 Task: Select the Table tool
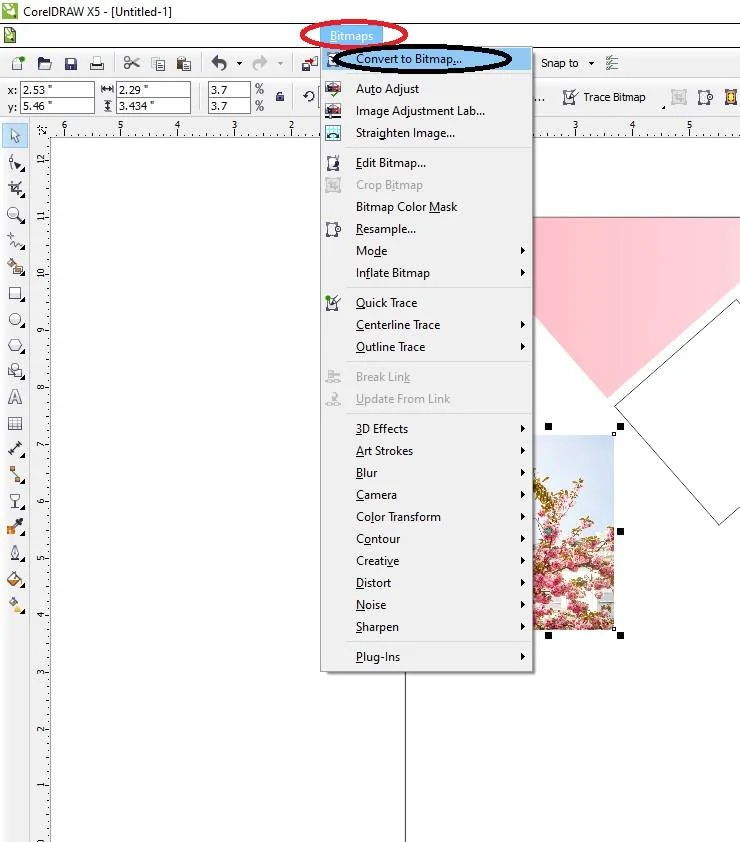pyautogui.click(x=15, y=423)
